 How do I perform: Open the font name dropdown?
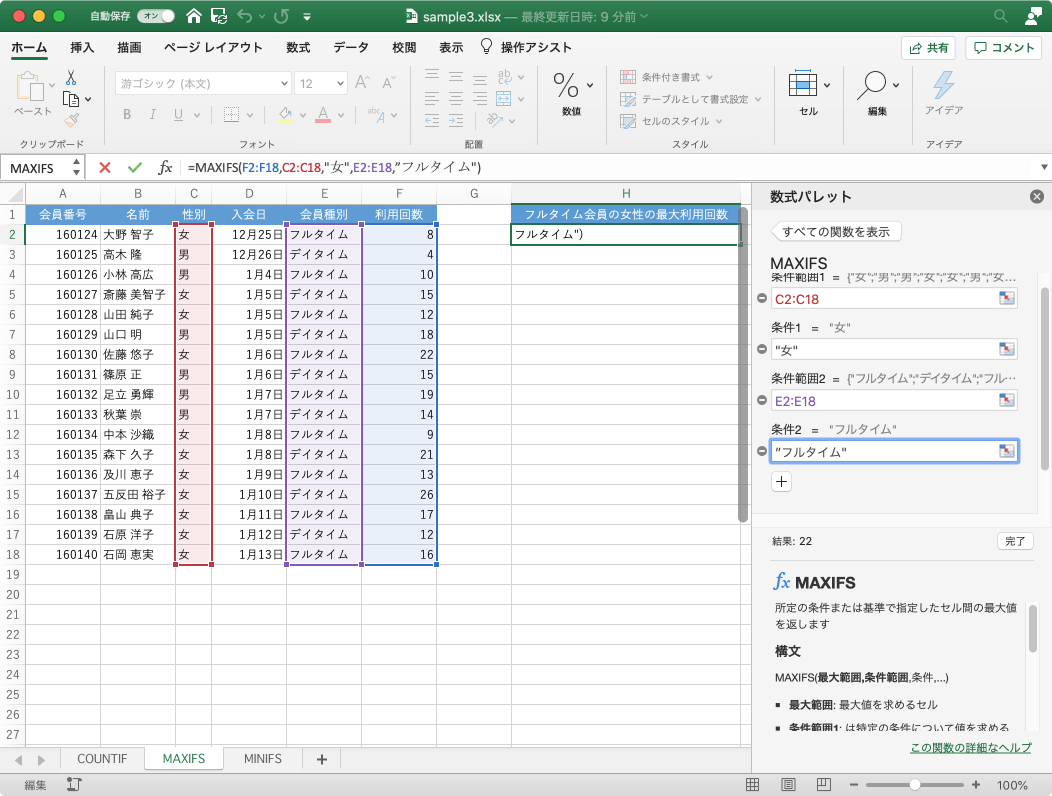(x=284, y=83)
